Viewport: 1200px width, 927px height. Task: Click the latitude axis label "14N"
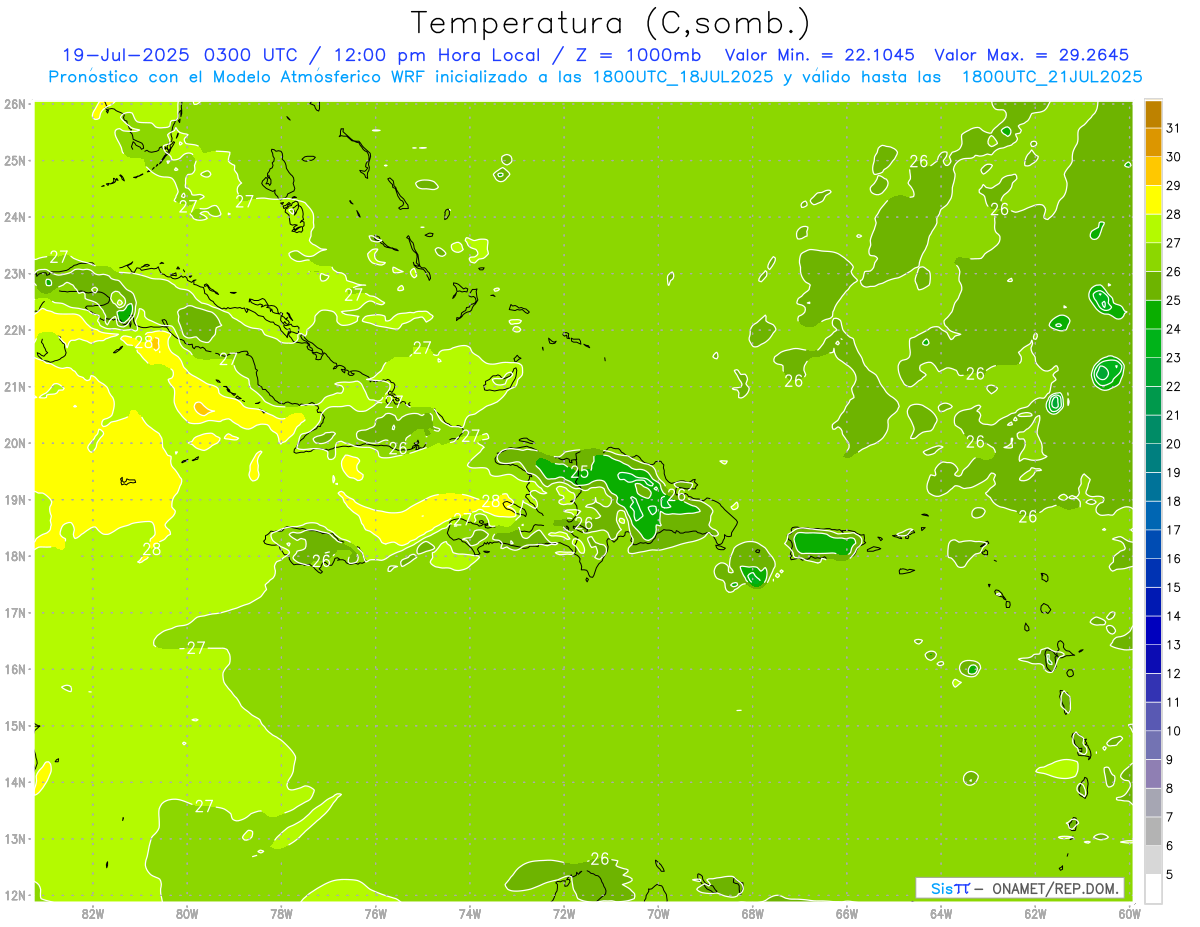[15, 782]
